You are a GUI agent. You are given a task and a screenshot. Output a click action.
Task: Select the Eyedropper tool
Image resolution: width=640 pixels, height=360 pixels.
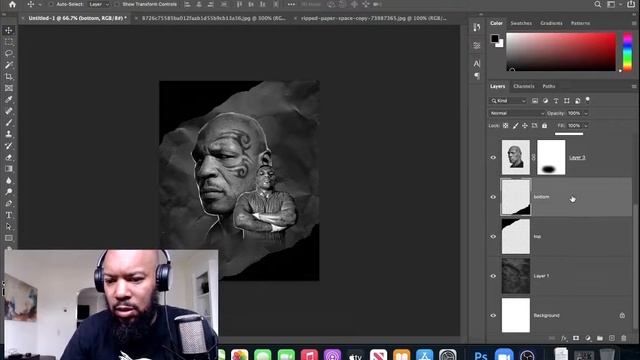[9, 99]
